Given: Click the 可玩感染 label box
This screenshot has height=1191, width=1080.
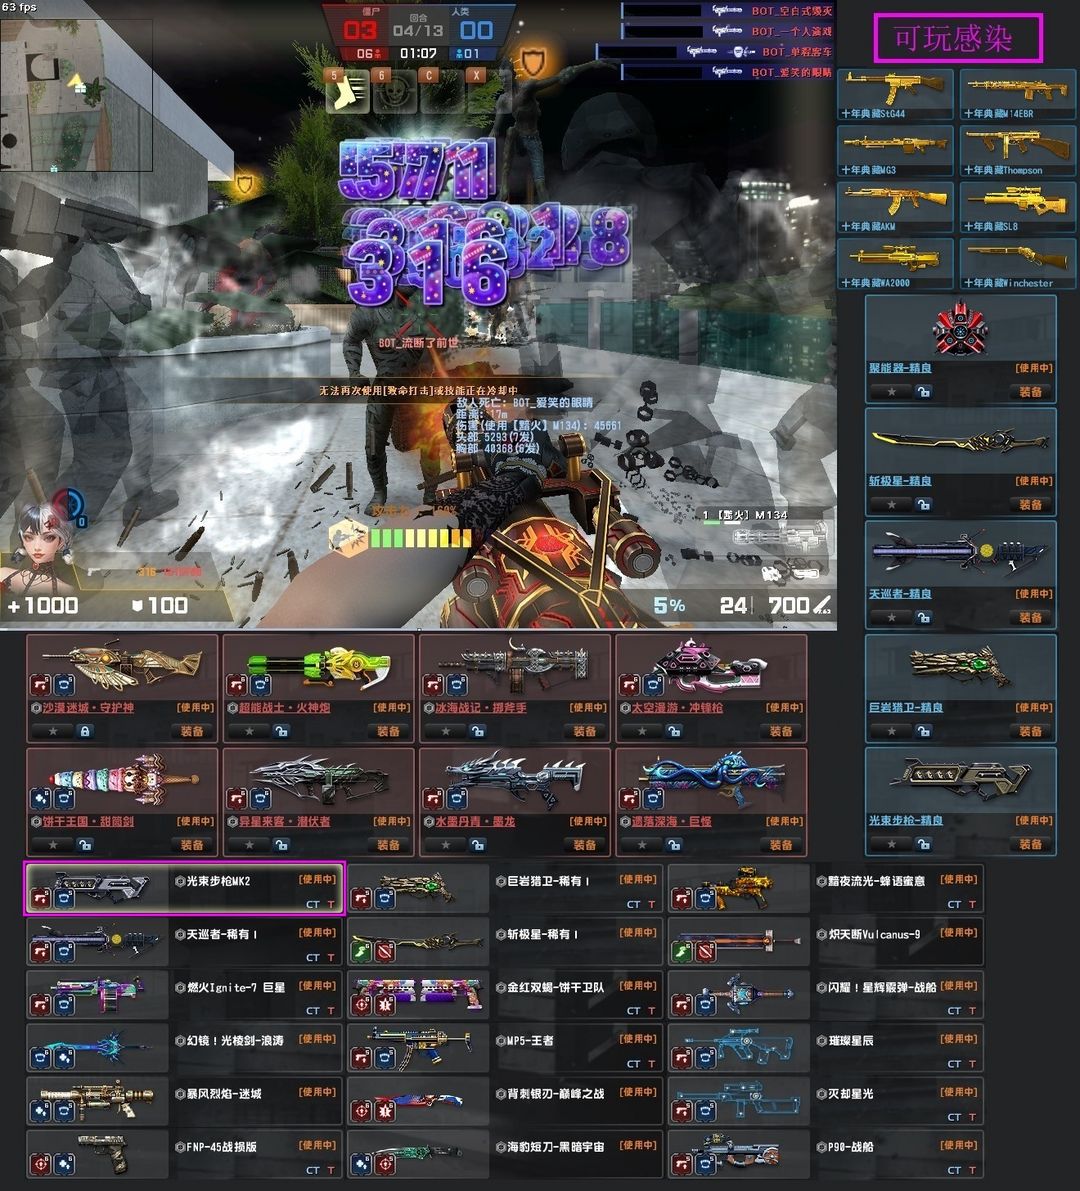Looking at the screenshot, I should pos(957,39).
